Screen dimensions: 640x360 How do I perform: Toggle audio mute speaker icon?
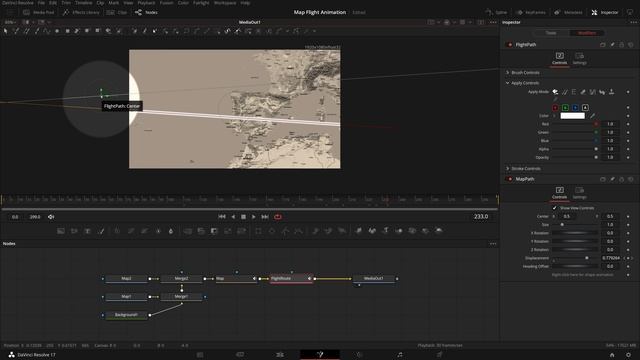tap(51, 217)
